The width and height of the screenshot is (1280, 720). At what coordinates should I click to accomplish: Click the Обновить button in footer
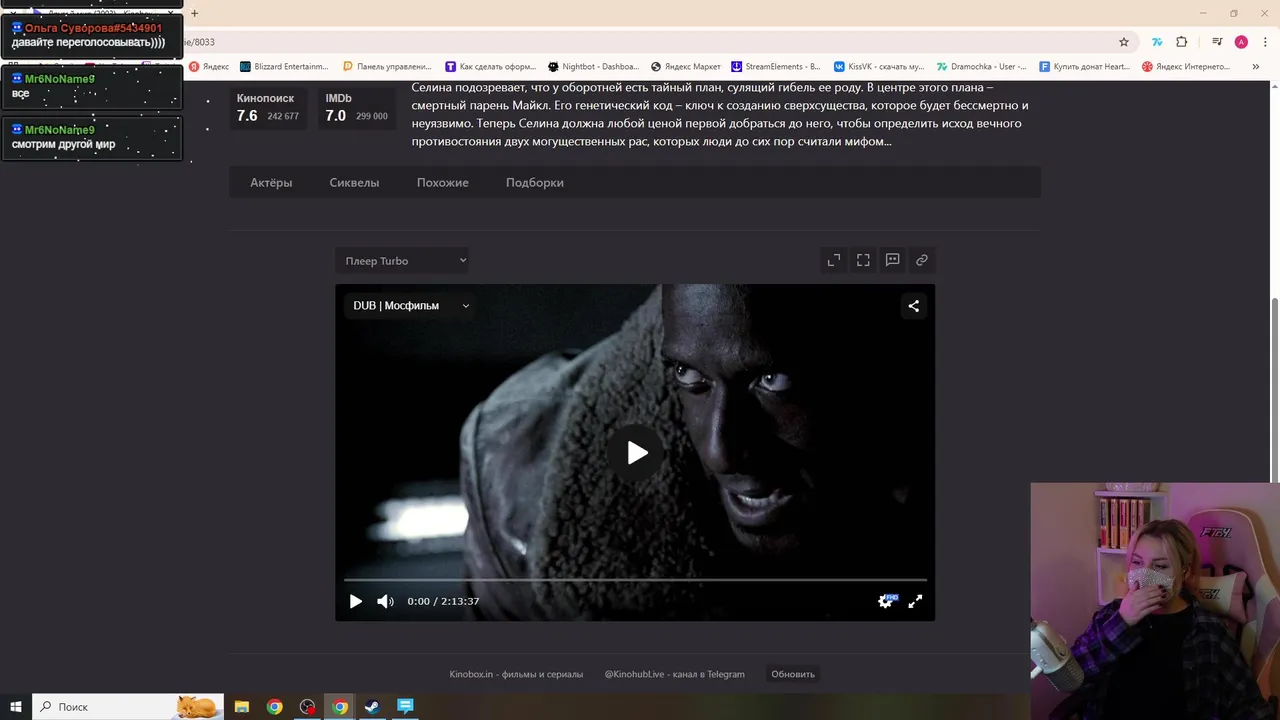tap(793, 674)
